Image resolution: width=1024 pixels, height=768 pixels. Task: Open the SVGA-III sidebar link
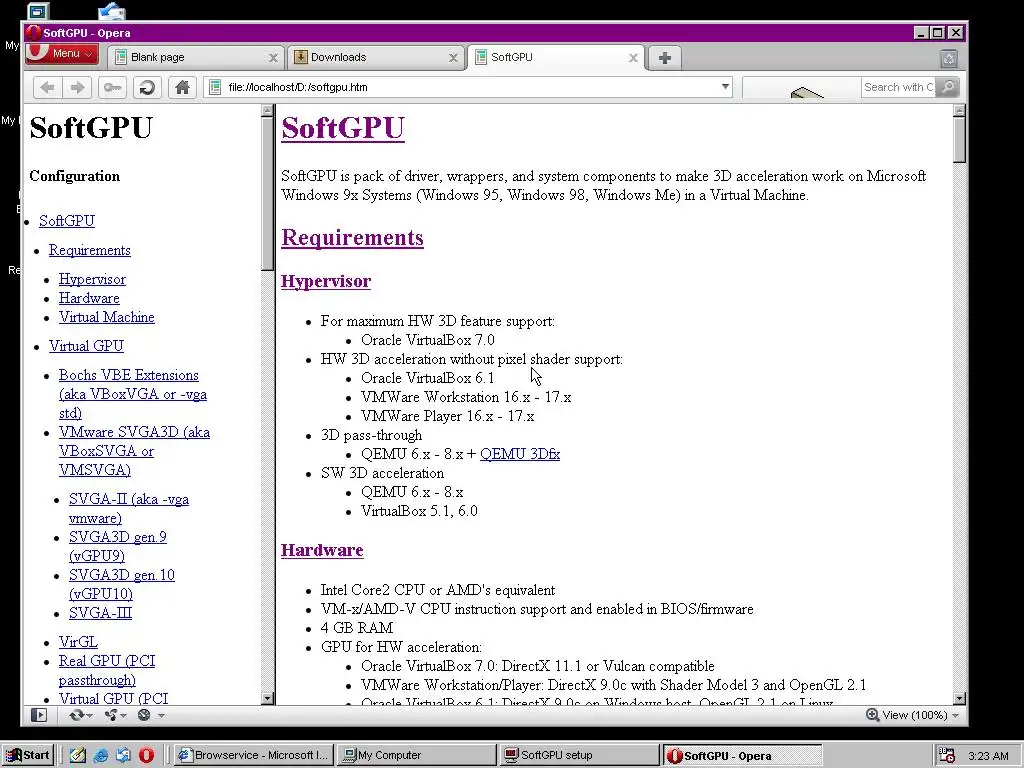[x=100, y=613]
